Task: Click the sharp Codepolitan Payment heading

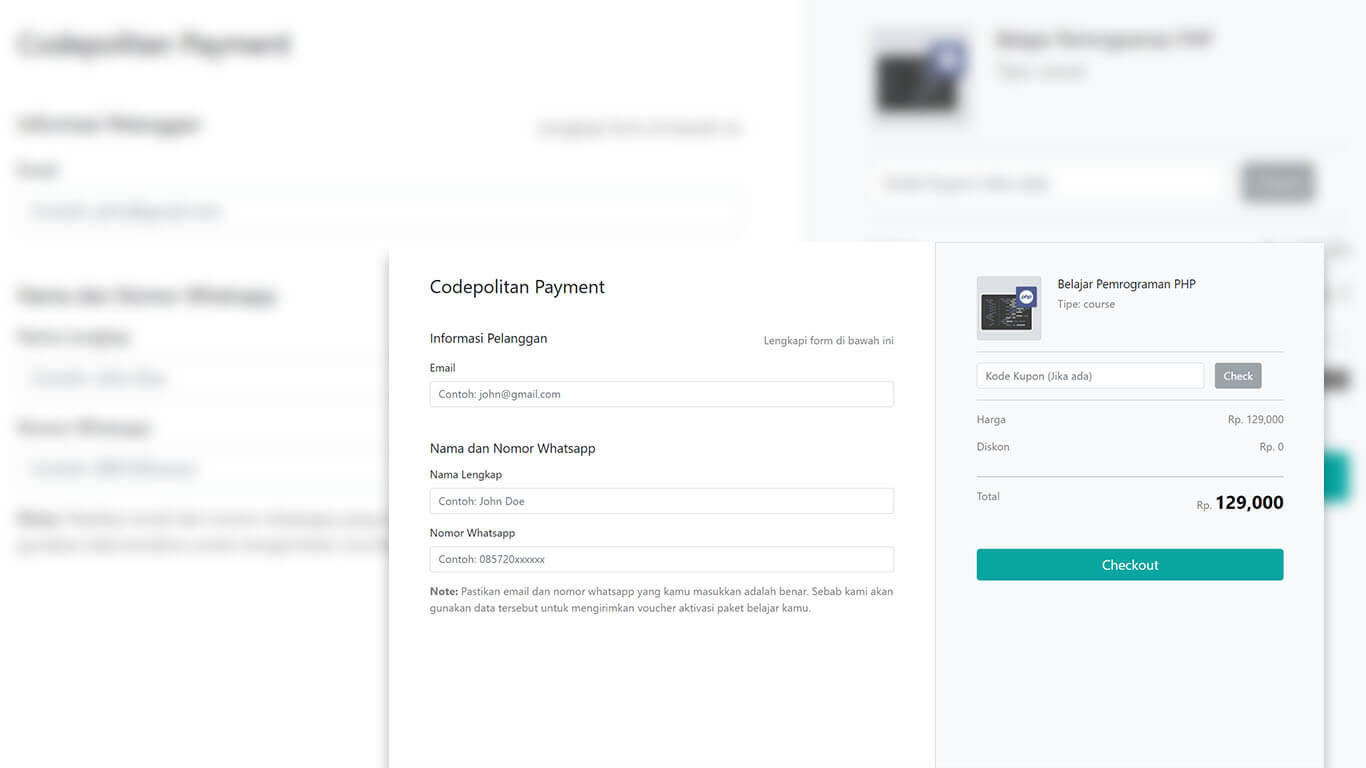Action: 517,287
